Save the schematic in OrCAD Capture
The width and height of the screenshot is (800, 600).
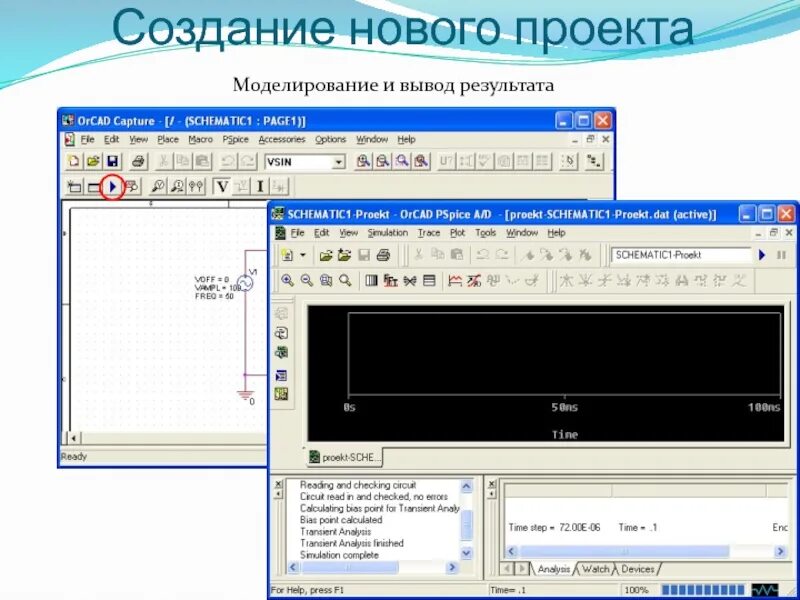(112, 162)
